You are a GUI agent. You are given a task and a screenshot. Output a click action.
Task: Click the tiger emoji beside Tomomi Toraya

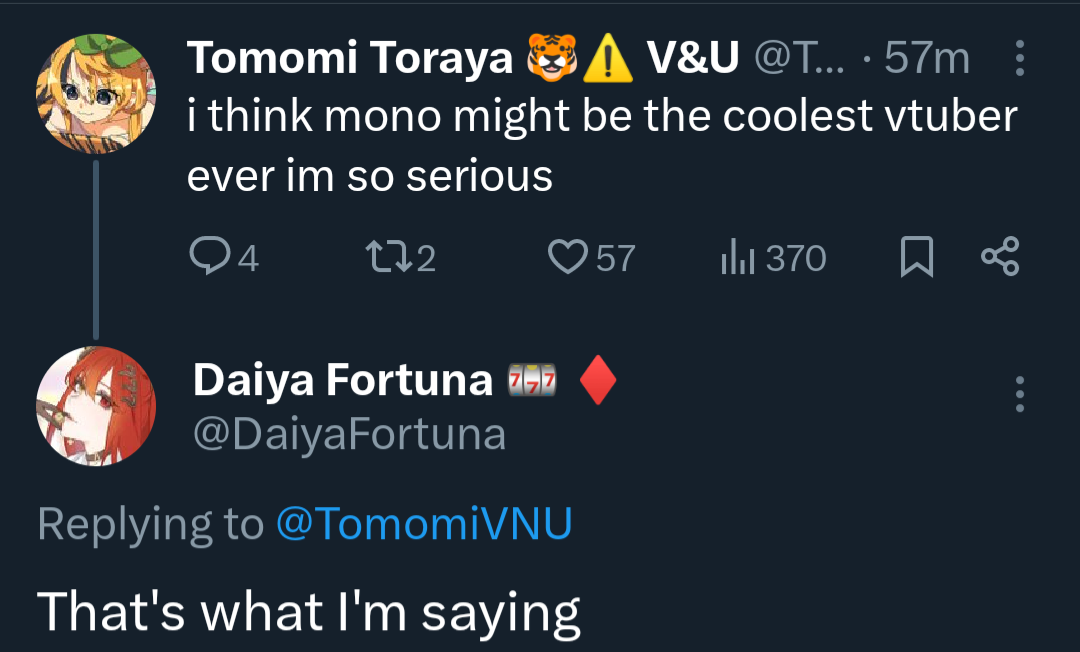(552, 61)
